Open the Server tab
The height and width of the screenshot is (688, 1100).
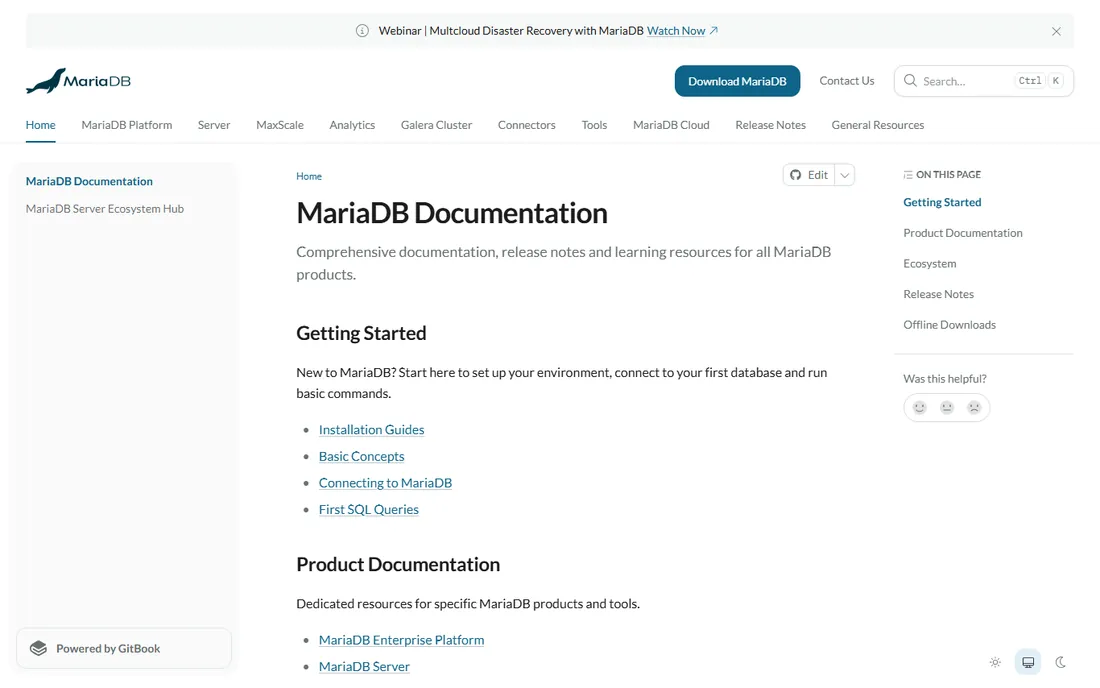pyautogui.click(x=214, y=125)
